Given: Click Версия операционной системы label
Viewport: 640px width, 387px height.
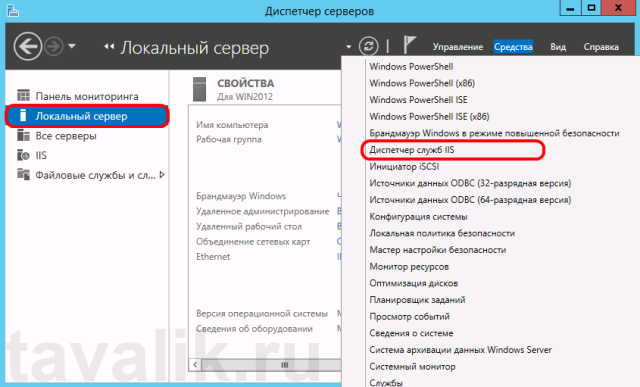Looking at the screenshot, I should coord(262,314).
